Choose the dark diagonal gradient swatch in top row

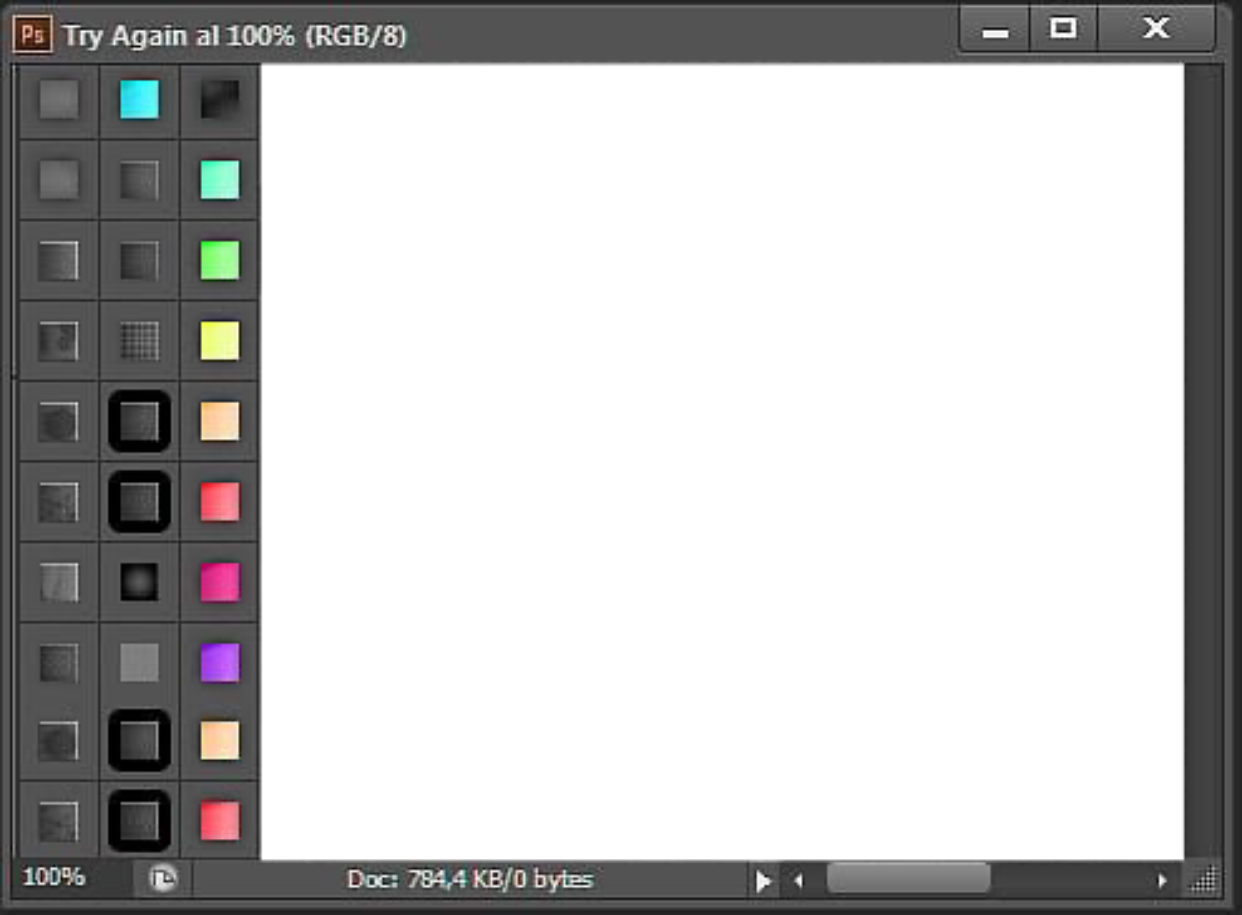click(x=220, y=100)
